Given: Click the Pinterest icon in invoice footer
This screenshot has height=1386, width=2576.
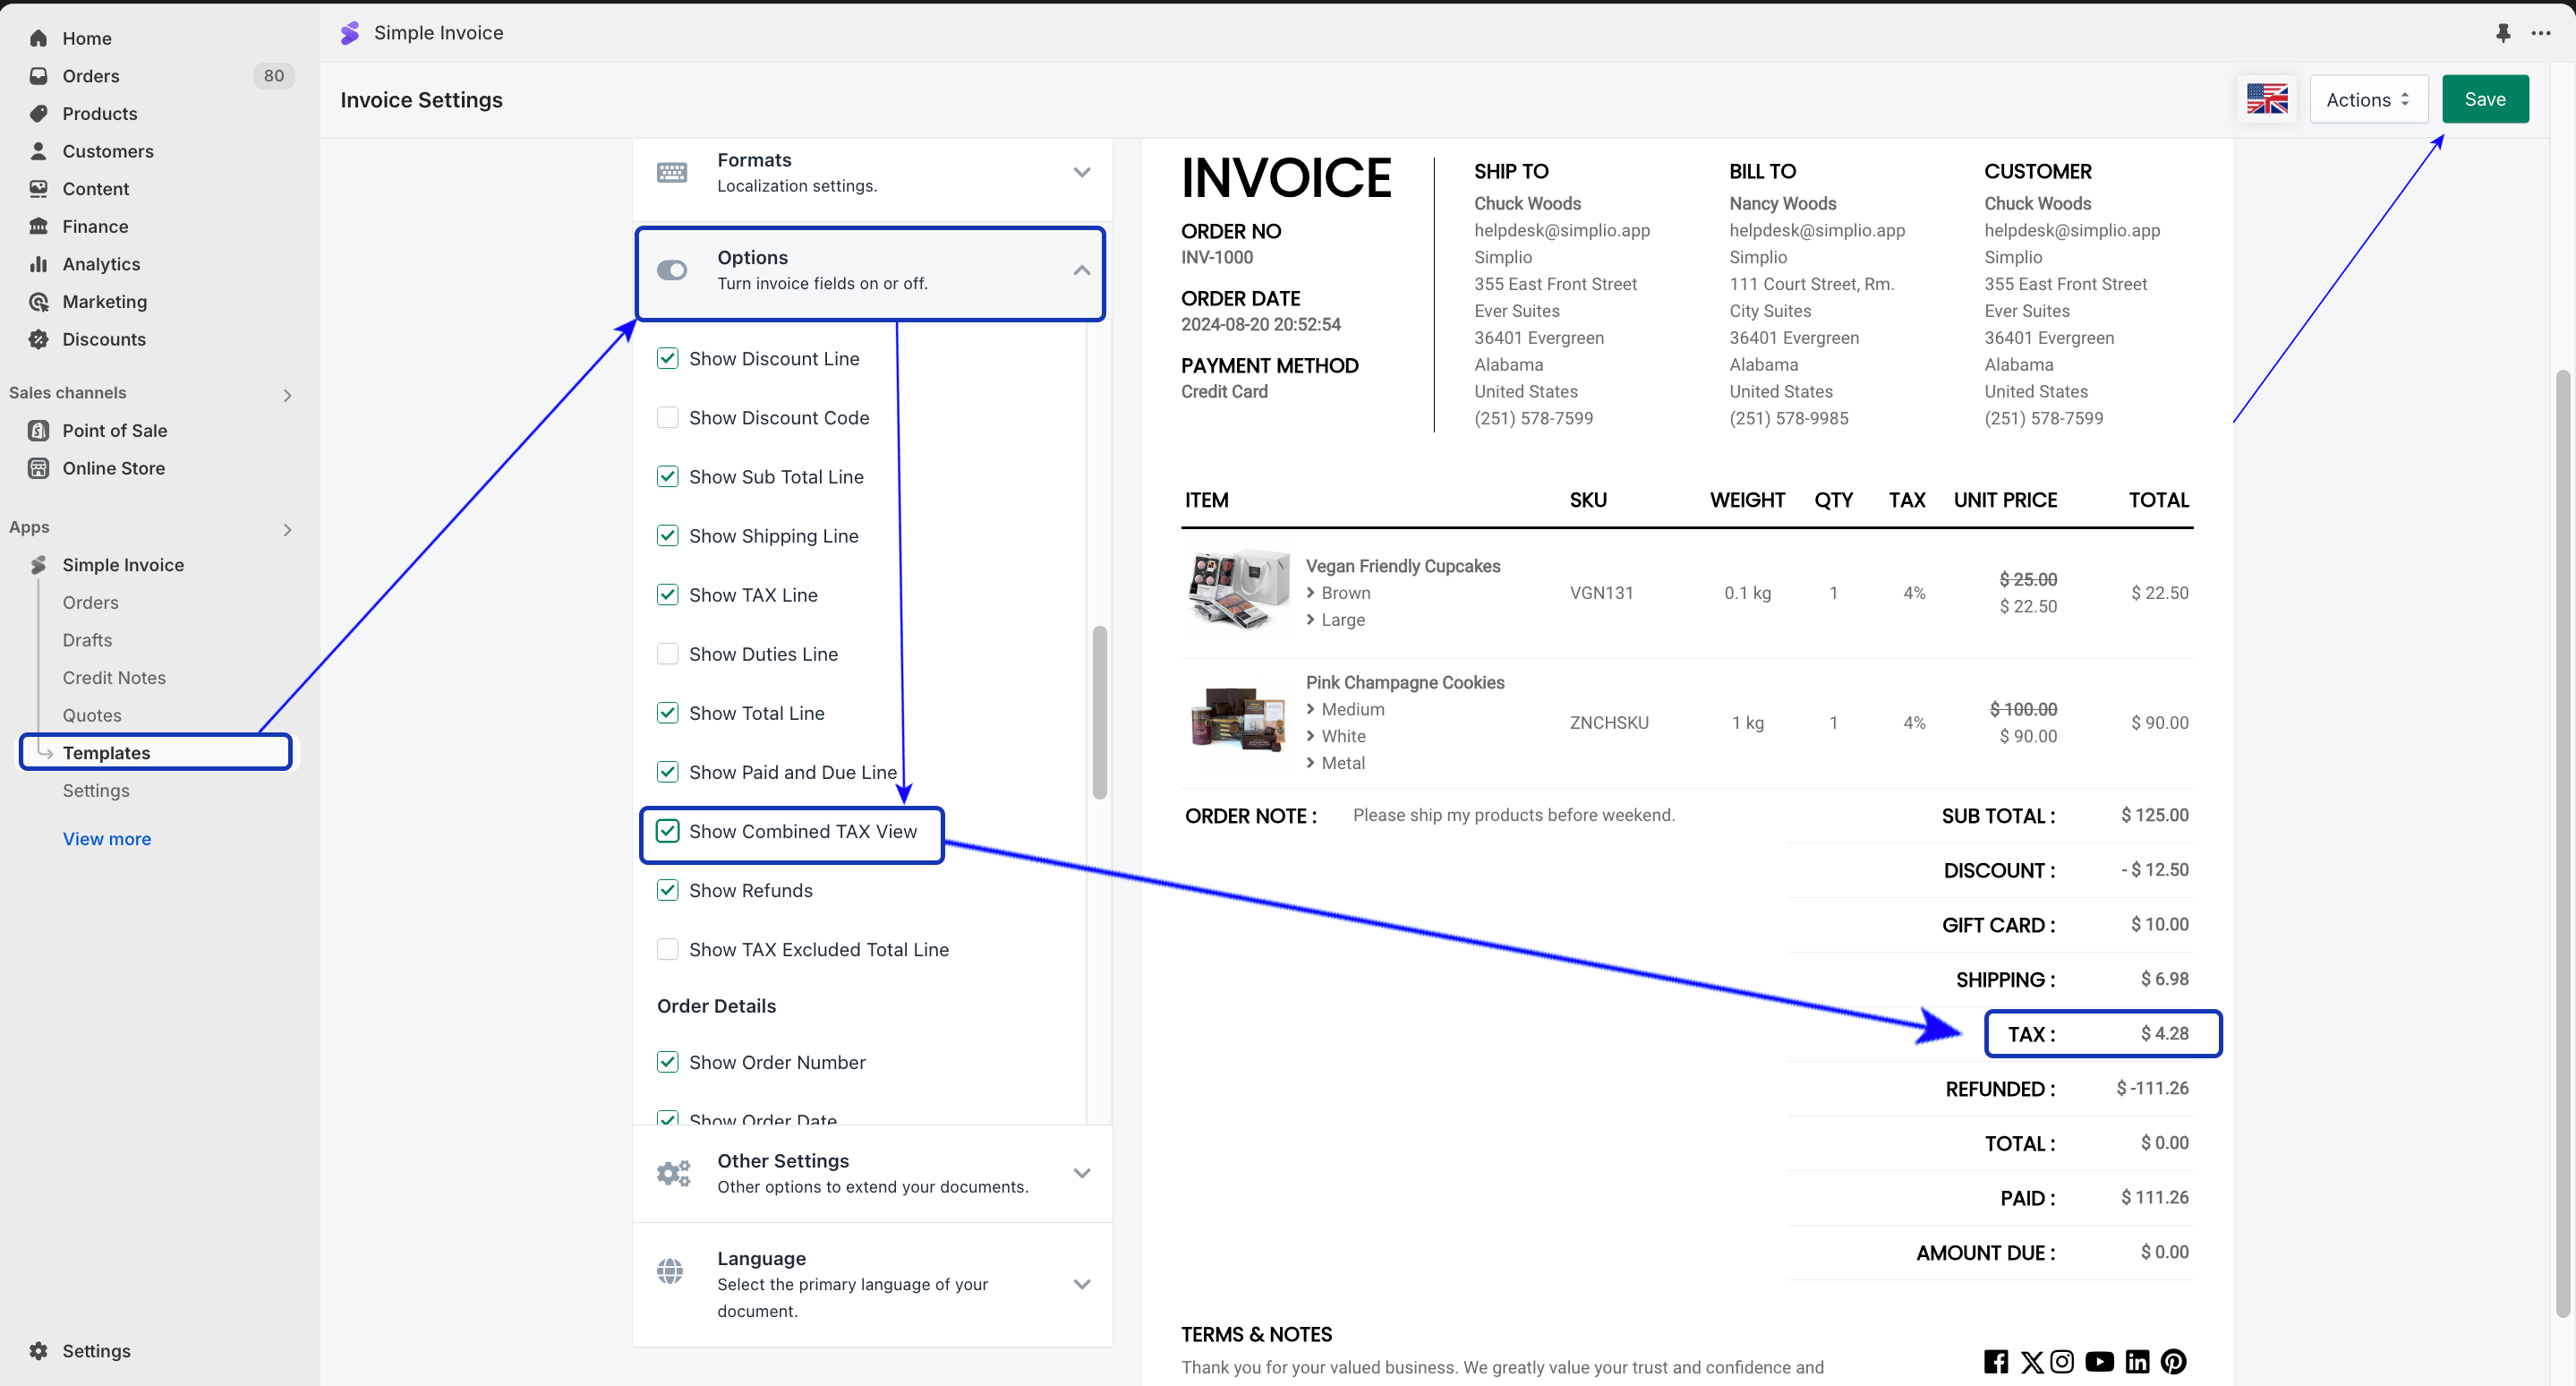Looking at the screenshot, I should pyautogui.click(x=2173, y=1361).
